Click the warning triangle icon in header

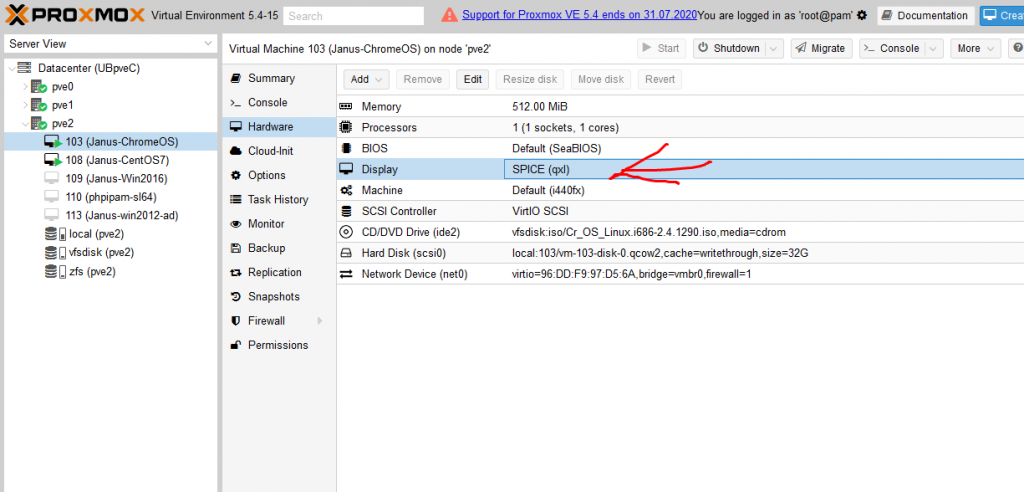tap(449, 15)
